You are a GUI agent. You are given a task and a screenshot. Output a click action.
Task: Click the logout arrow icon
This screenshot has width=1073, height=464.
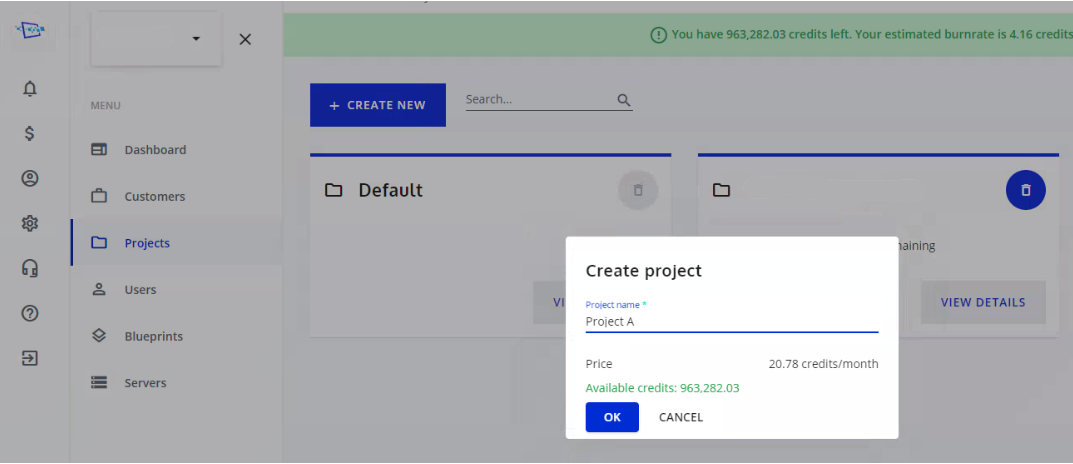[30, 358]
